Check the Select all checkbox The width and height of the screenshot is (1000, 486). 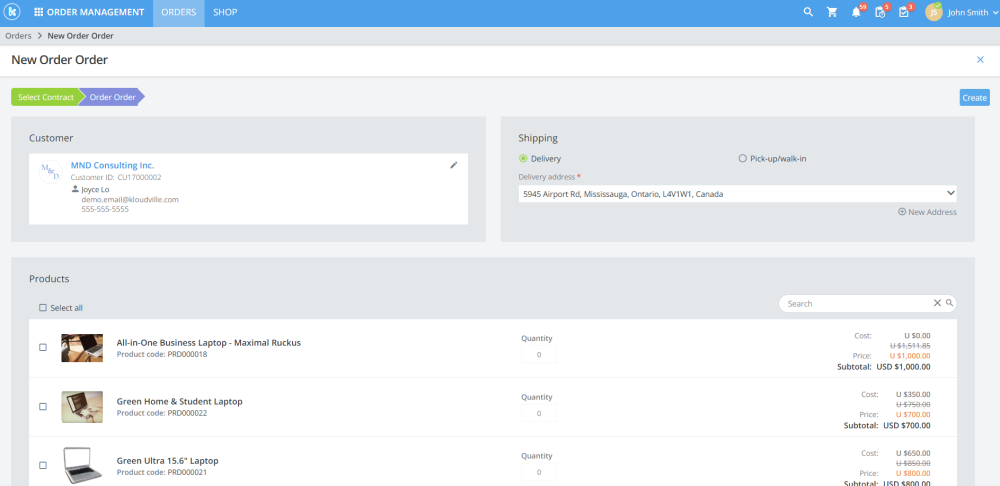(x=43, y=308)
